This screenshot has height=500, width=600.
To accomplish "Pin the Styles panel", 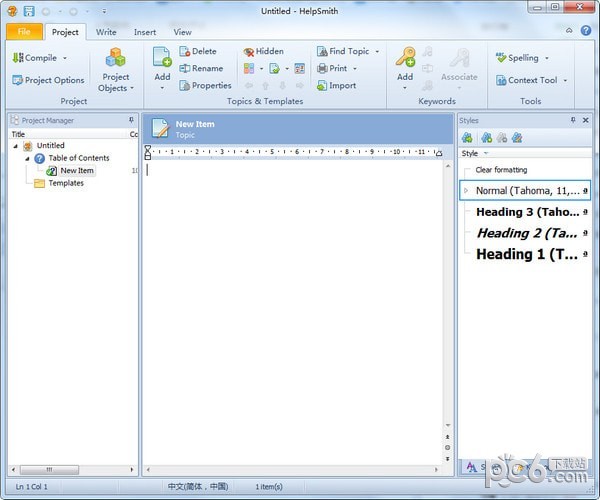I will [573, 120].
